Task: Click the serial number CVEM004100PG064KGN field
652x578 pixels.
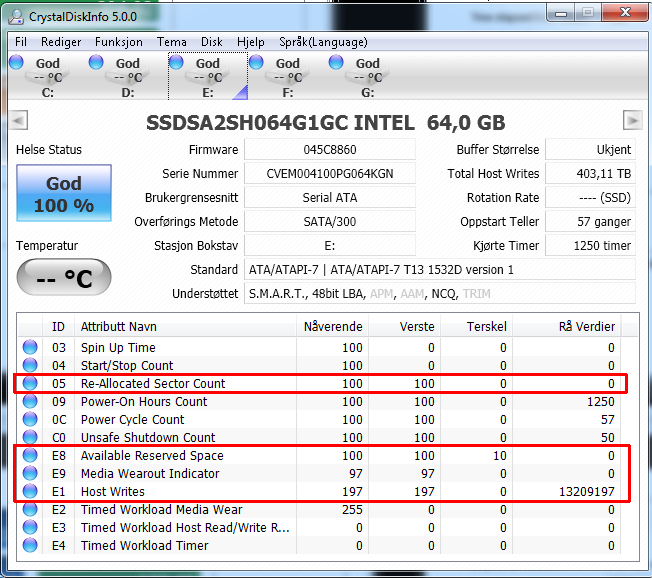Action: [x=330, y=173]
